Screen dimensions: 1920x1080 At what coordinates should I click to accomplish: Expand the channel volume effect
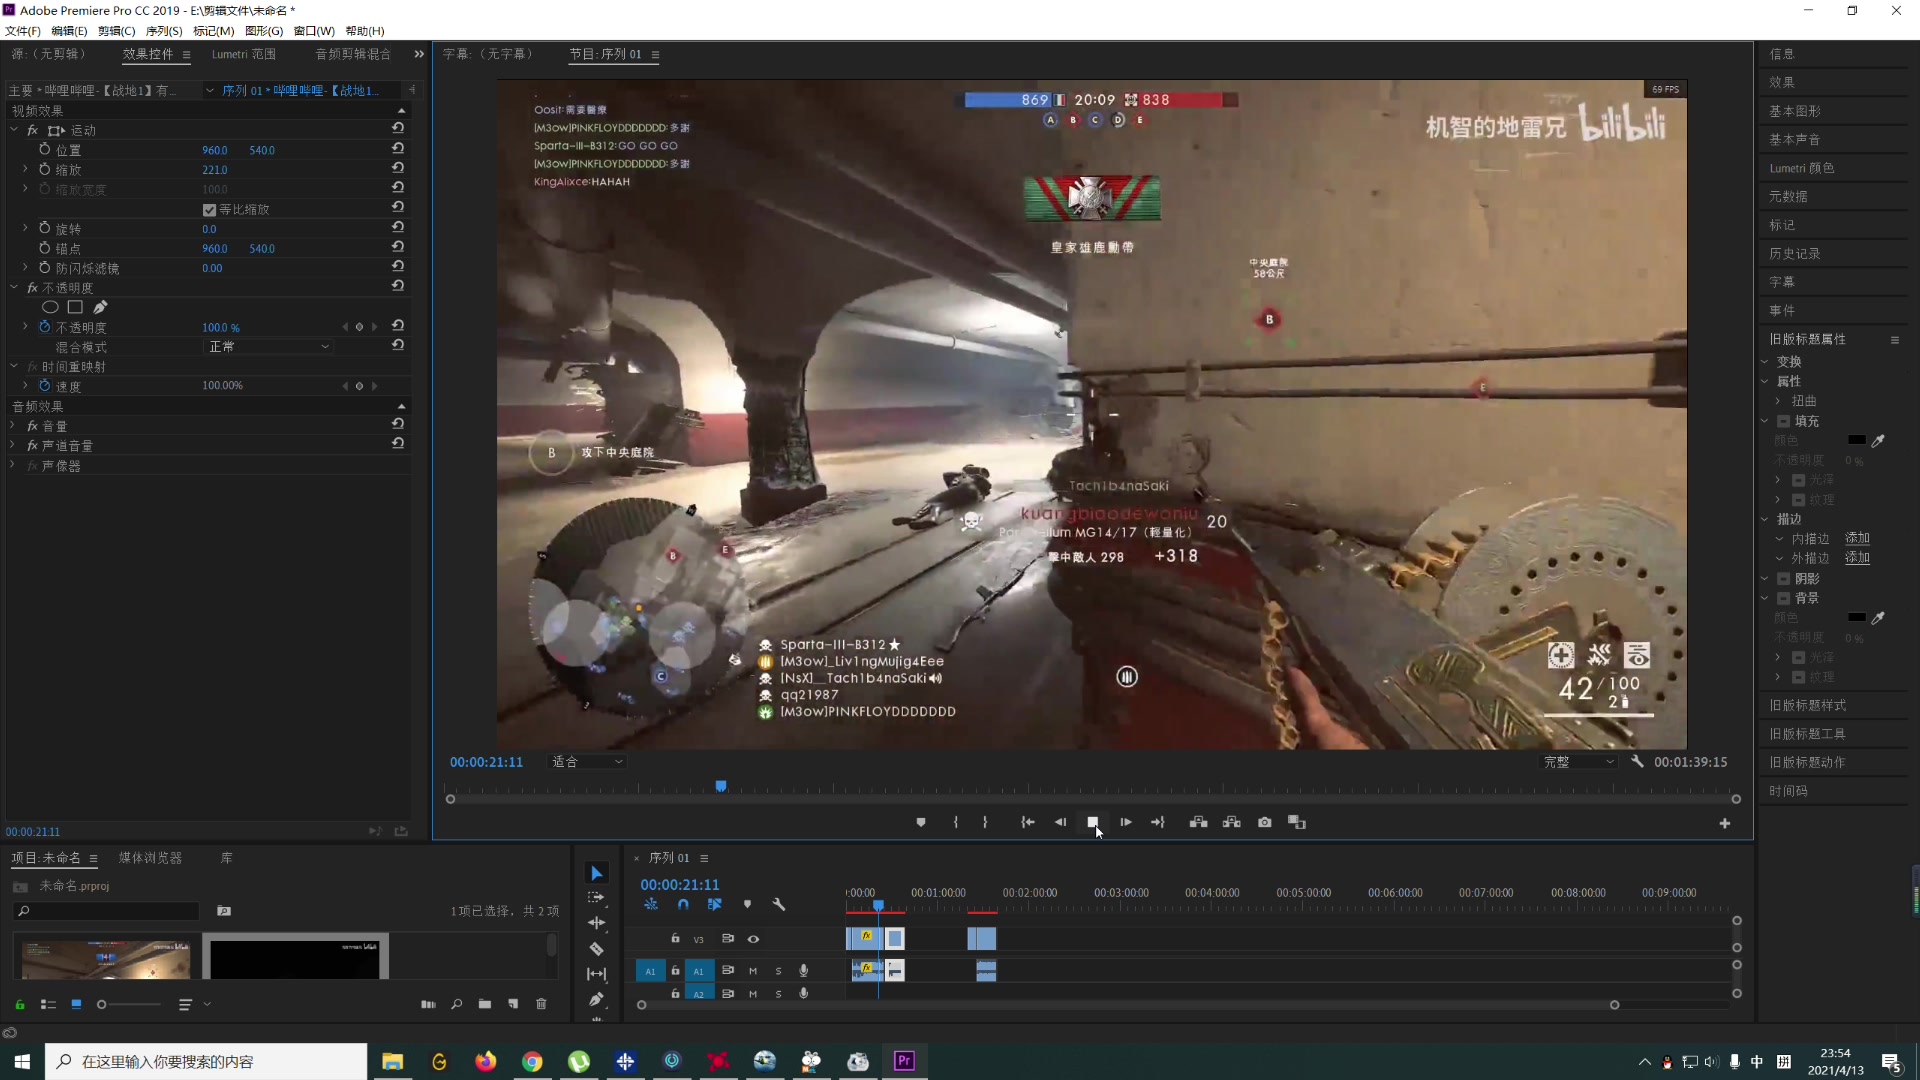(12, 445)
